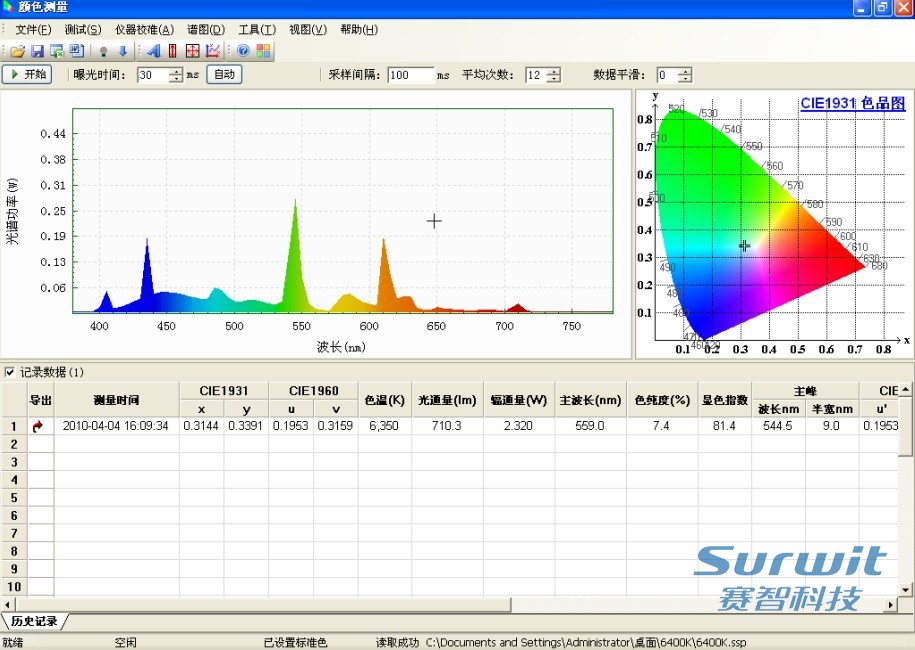Viewport: 915px width, 650px height.
Task: Click the export to Excel toolbar icon
Action: 57,51
